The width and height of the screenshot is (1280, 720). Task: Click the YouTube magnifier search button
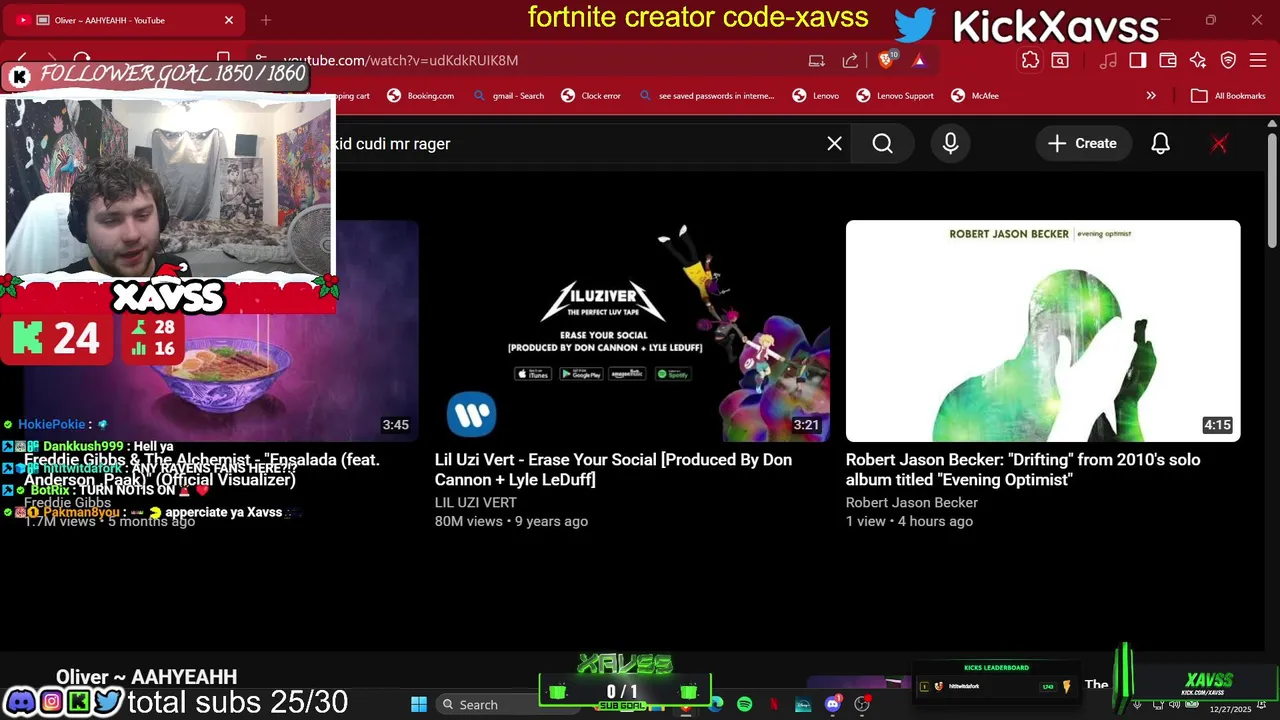click(x=882, y=143)
